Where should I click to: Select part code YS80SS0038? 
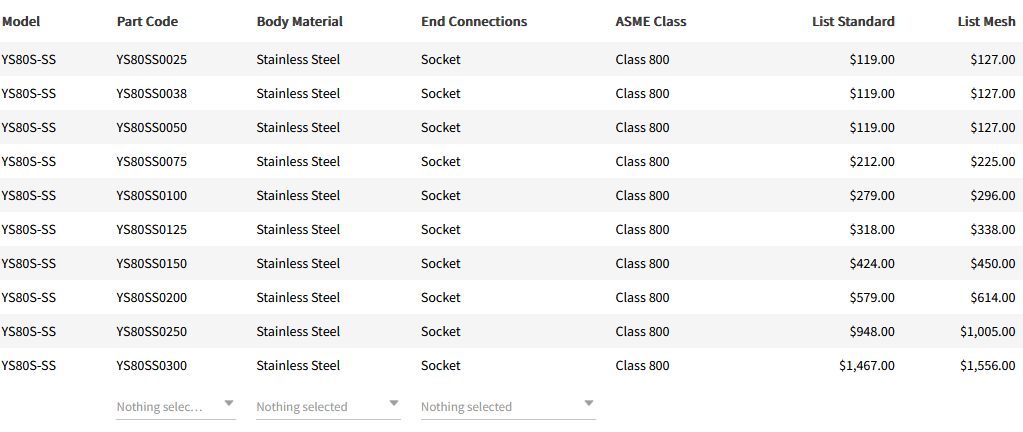[151, 93]
